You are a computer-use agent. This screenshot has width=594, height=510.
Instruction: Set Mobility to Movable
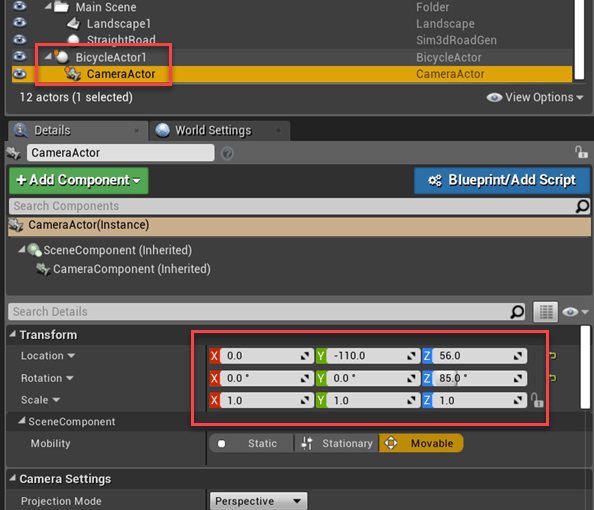tap(421, 443)
